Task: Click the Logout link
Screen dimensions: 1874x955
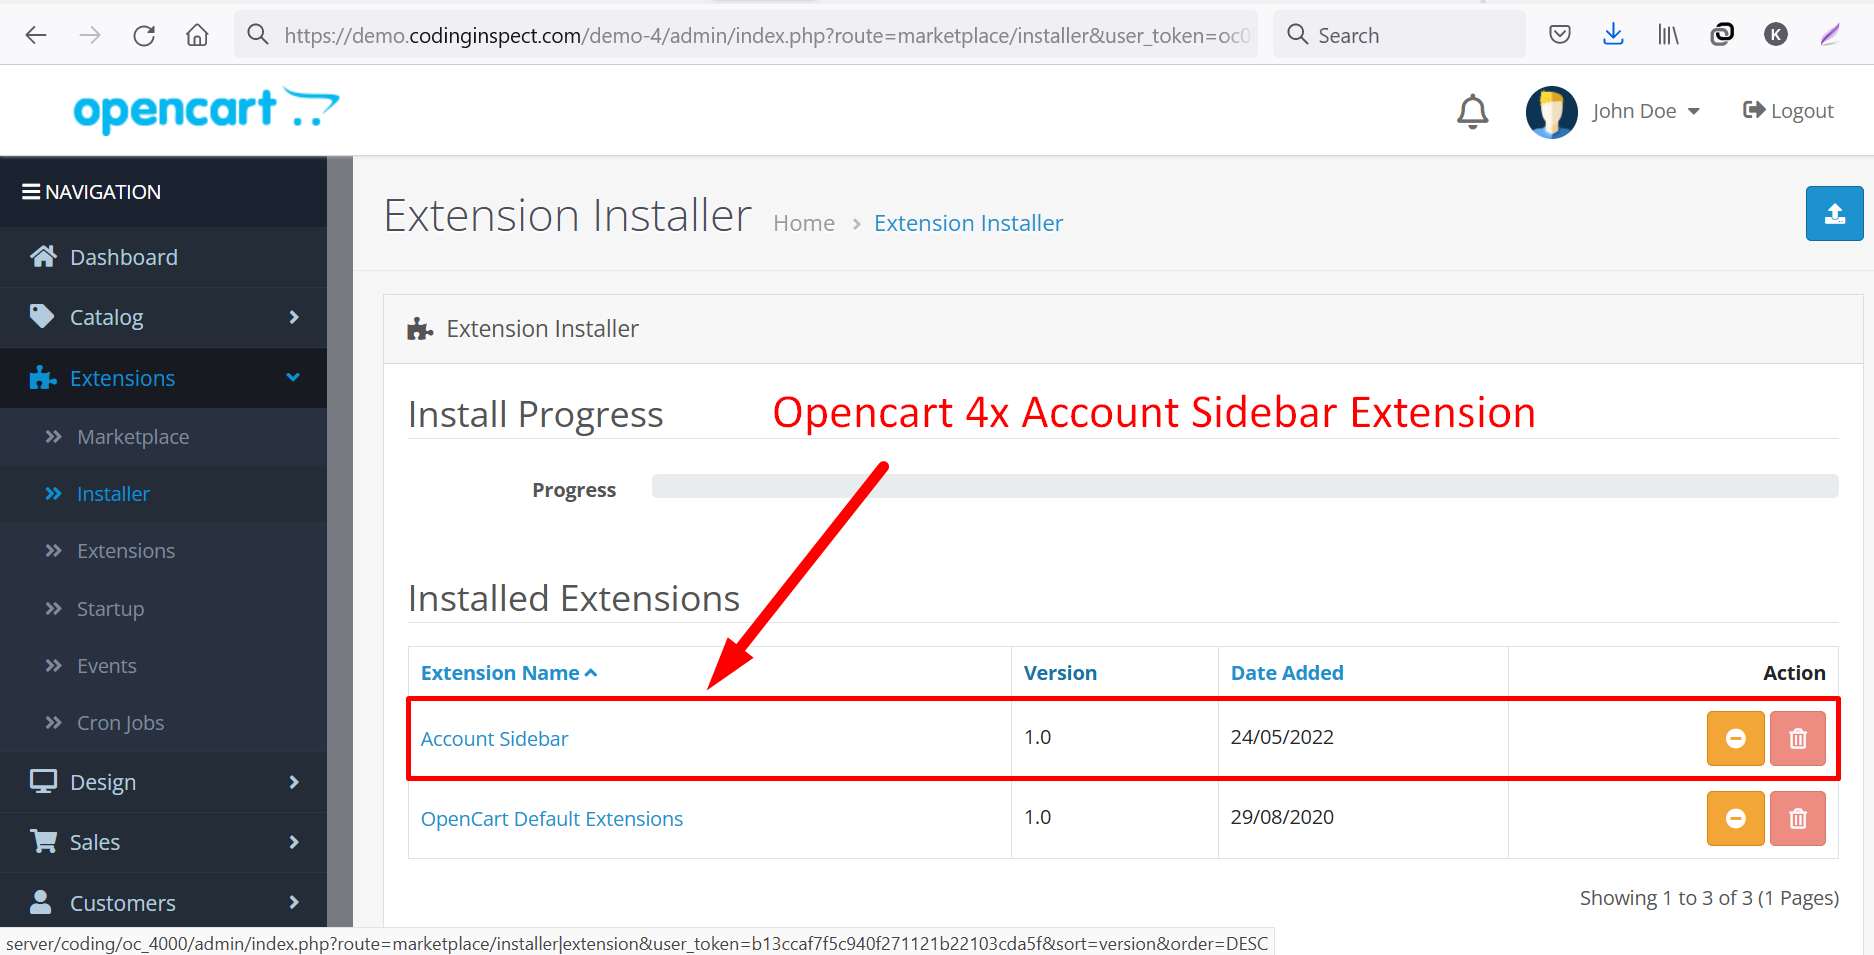Action: point(1788,111)
